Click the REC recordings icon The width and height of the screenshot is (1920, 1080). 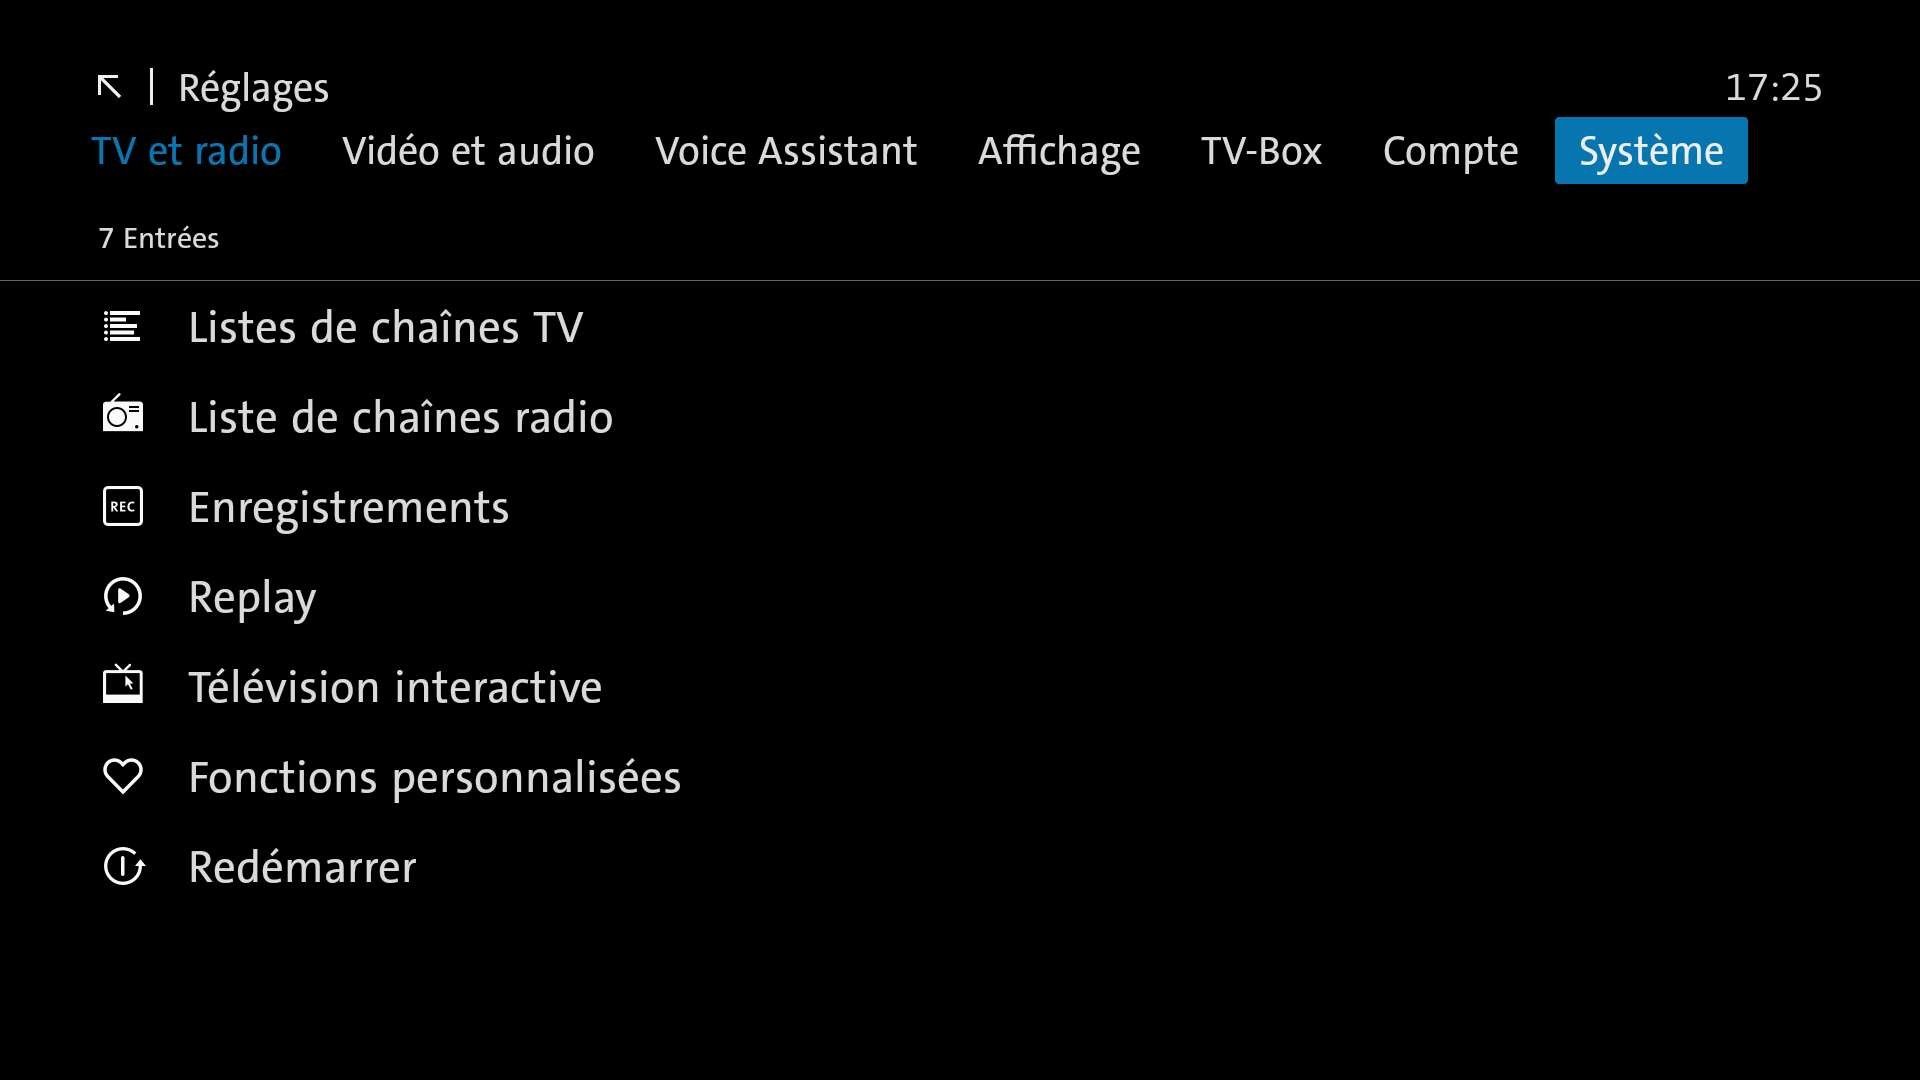coord(122,507)
